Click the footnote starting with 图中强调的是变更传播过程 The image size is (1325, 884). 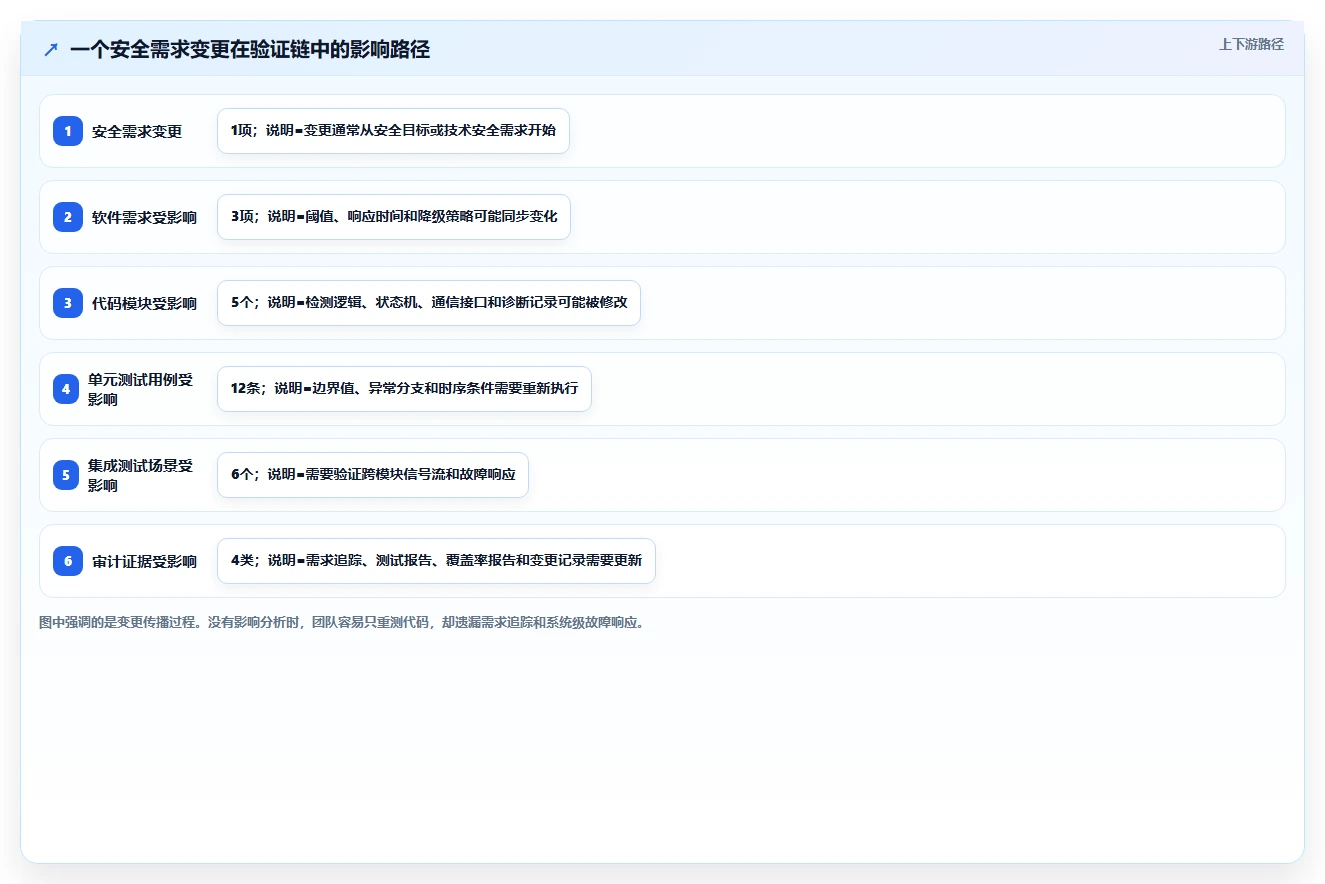point(343,622)
